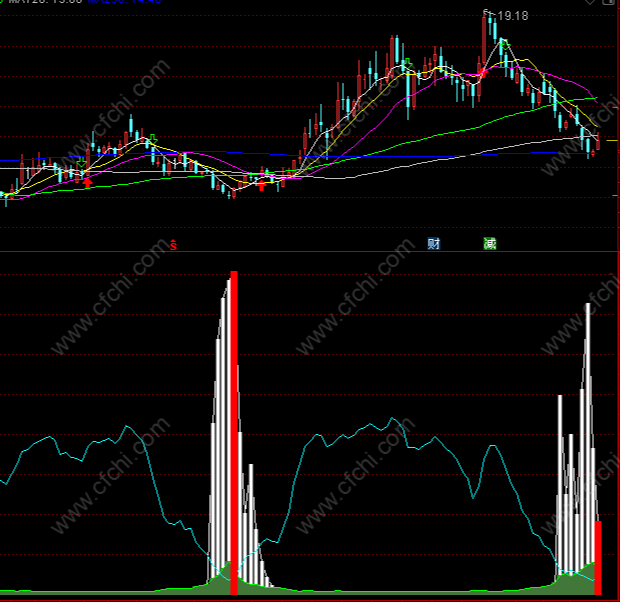Click the green 减 reduction marker icon

pyautogui.click(x=490, y=244)
